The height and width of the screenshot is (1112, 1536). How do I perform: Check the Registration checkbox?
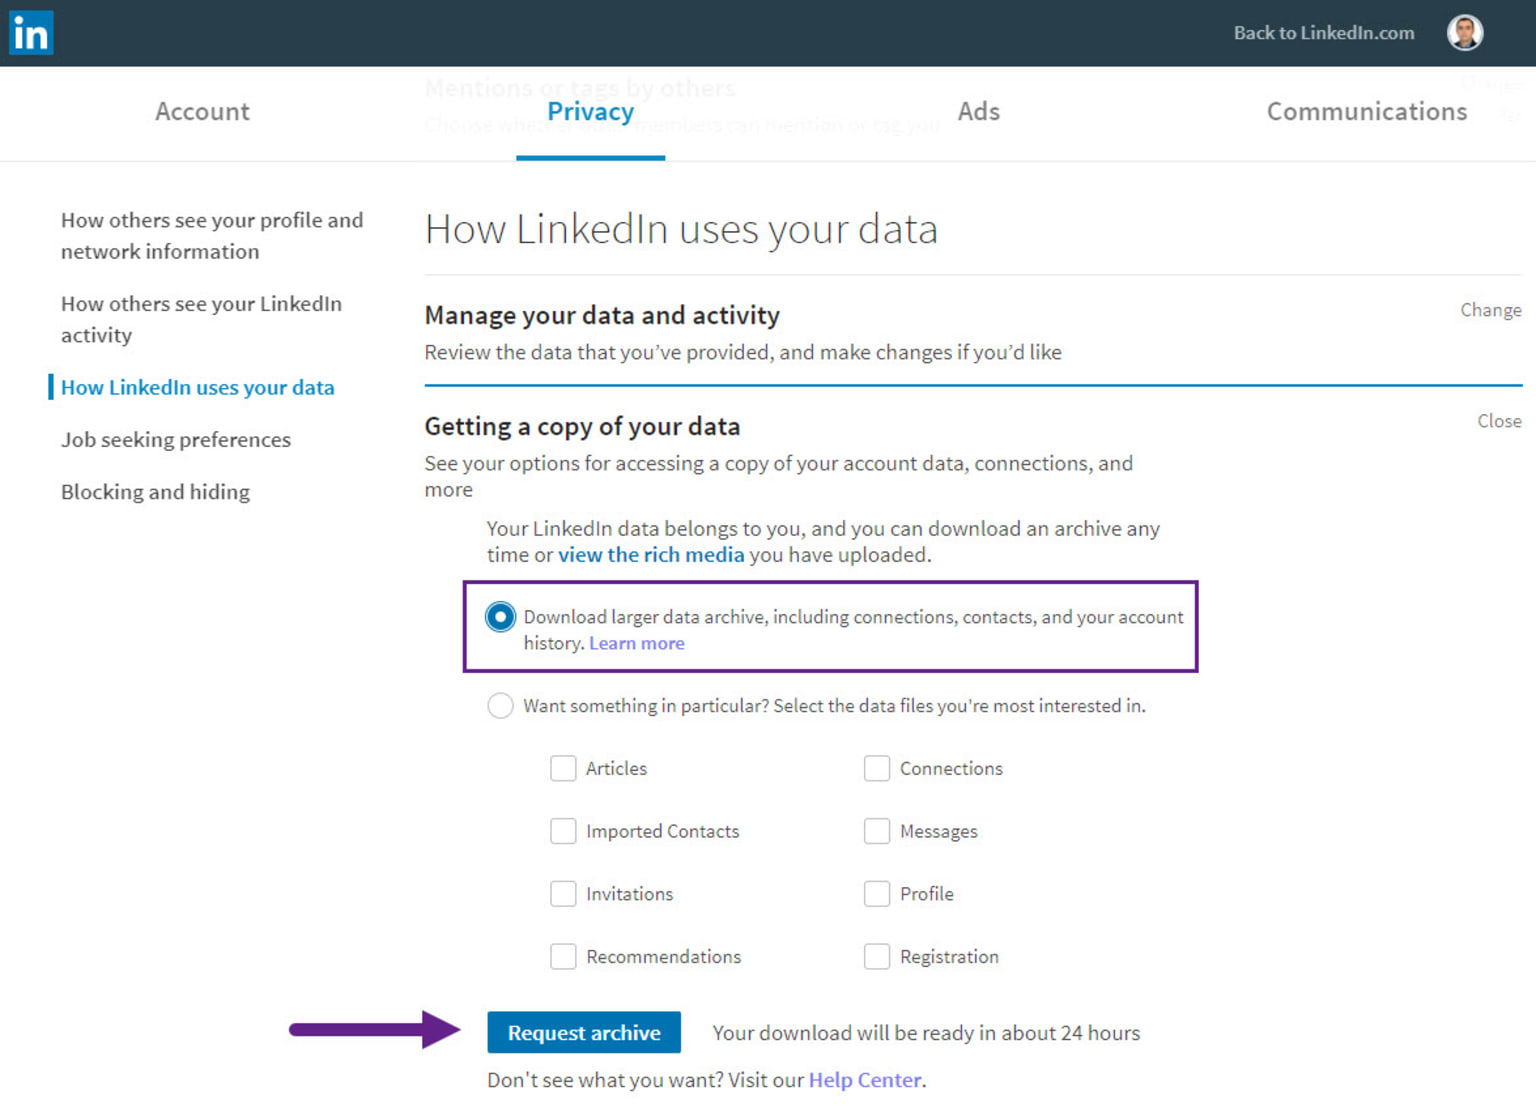(x=877, y=957)
